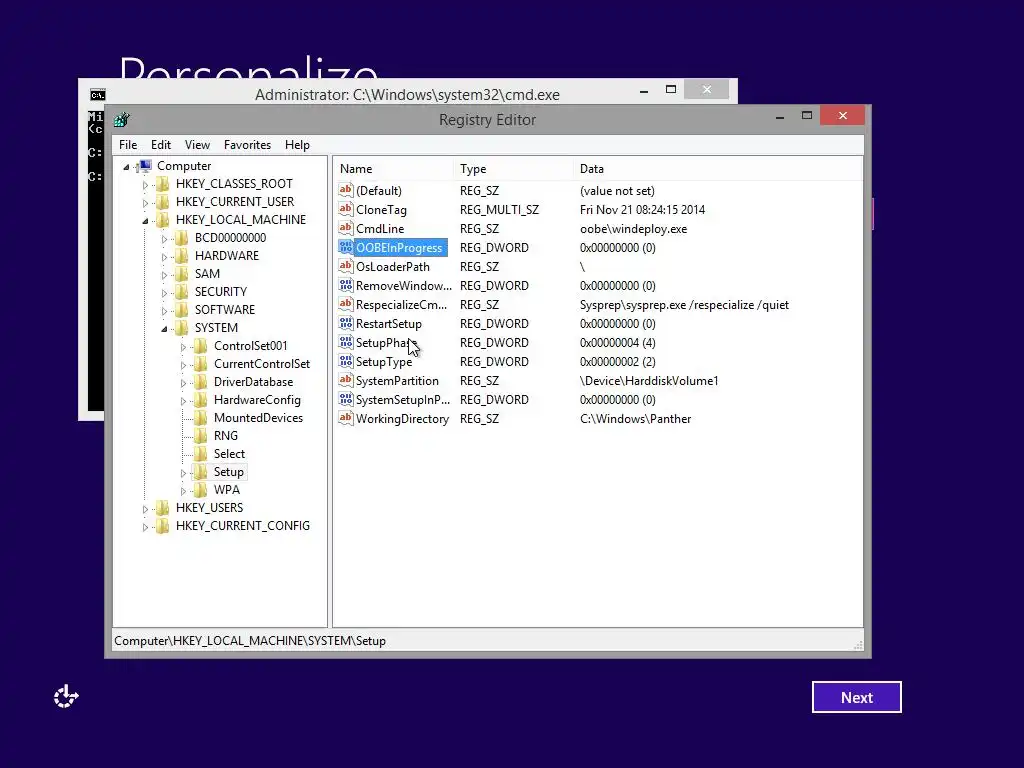This screenshot has width=1024, height=768.
Task: Click the Computer icon in the tree
Action: point(146,166)
